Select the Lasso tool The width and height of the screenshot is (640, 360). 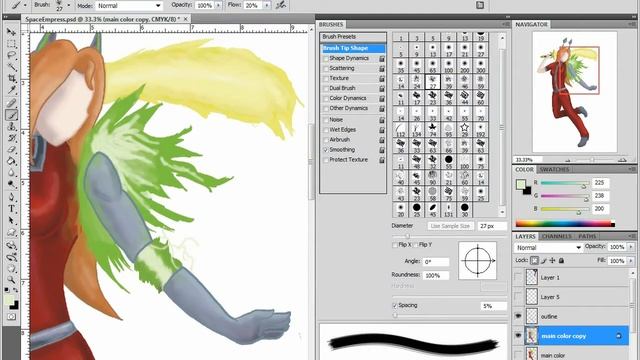(x=11, y=56)
